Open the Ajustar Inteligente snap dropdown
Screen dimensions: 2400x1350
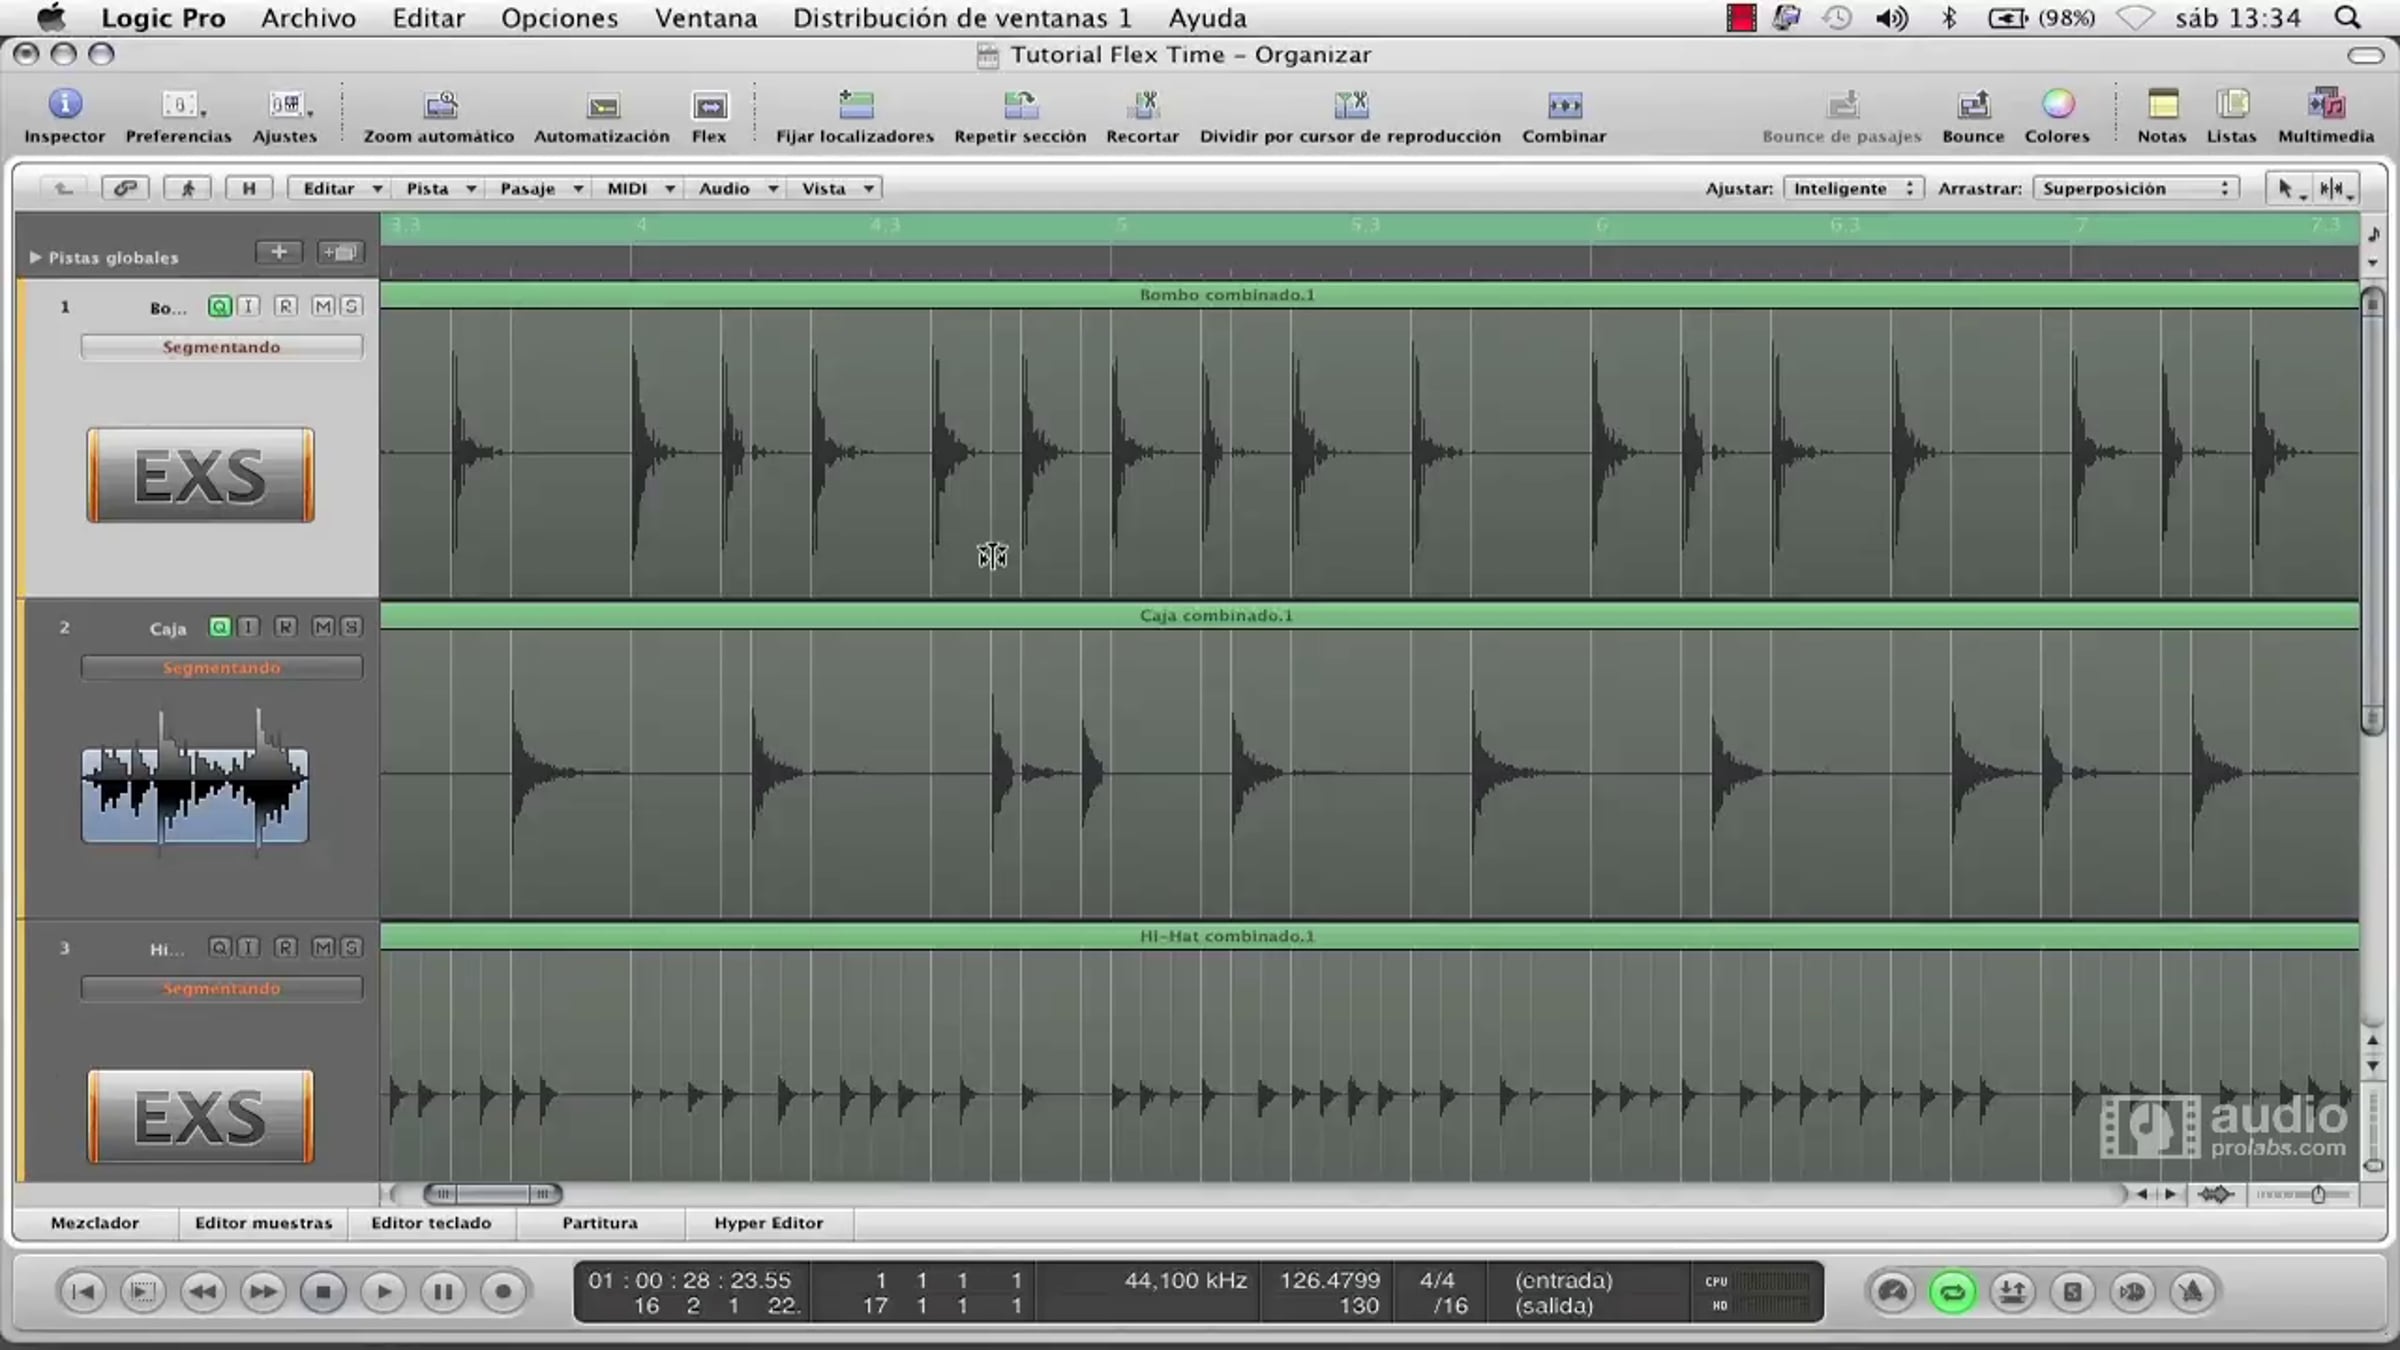(x=1852, y=188)
